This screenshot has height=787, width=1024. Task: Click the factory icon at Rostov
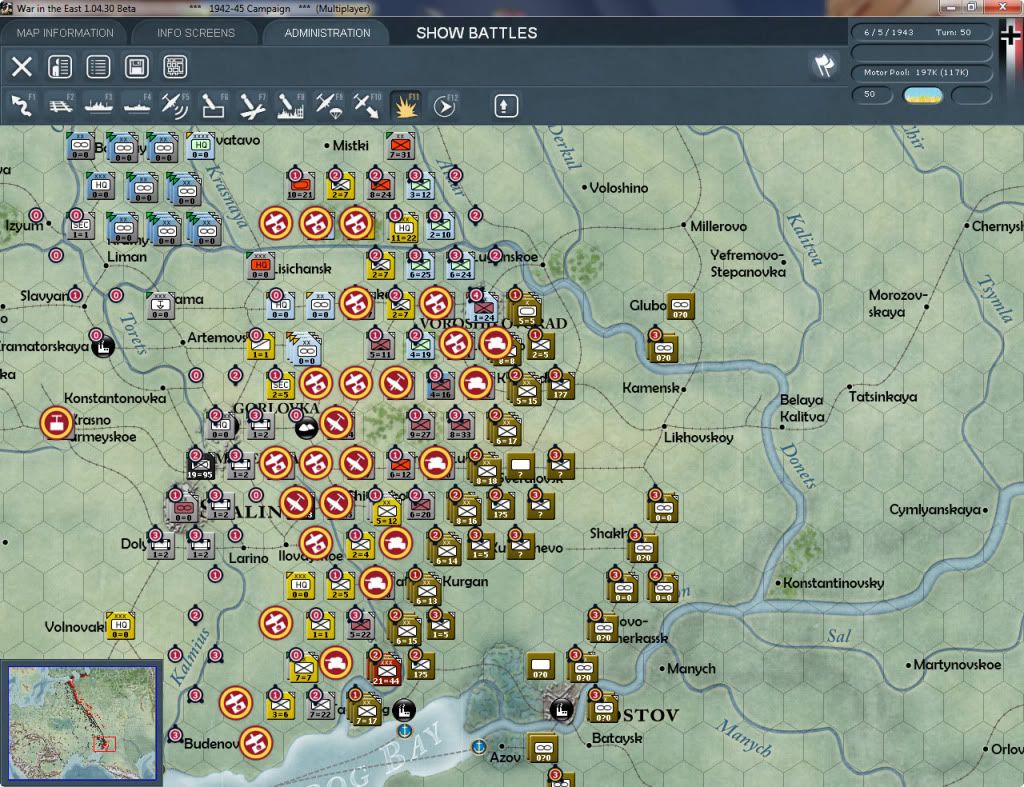tap(562, 710)
